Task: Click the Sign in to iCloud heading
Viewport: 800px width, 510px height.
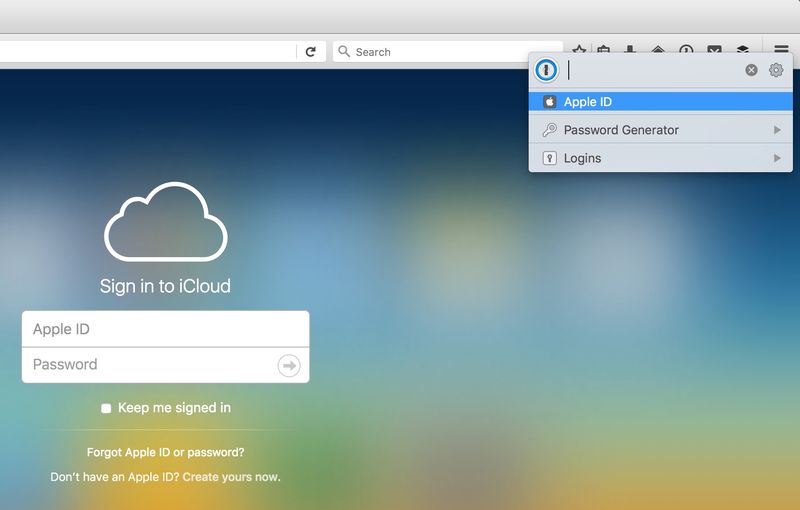Action: [165, 286]
